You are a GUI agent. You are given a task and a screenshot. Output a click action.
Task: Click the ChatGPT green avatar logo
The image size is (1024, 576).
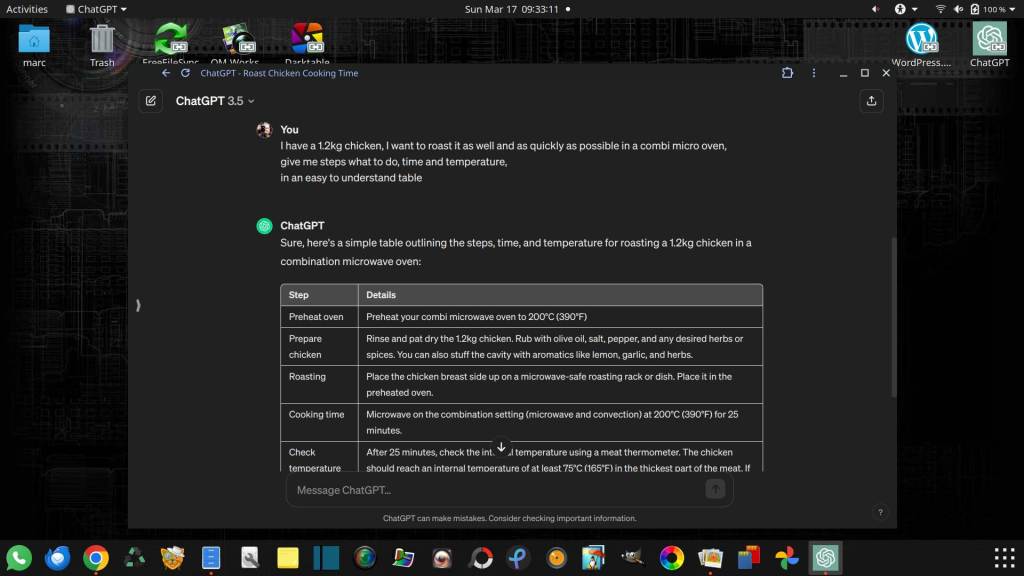tap(264, 226)
